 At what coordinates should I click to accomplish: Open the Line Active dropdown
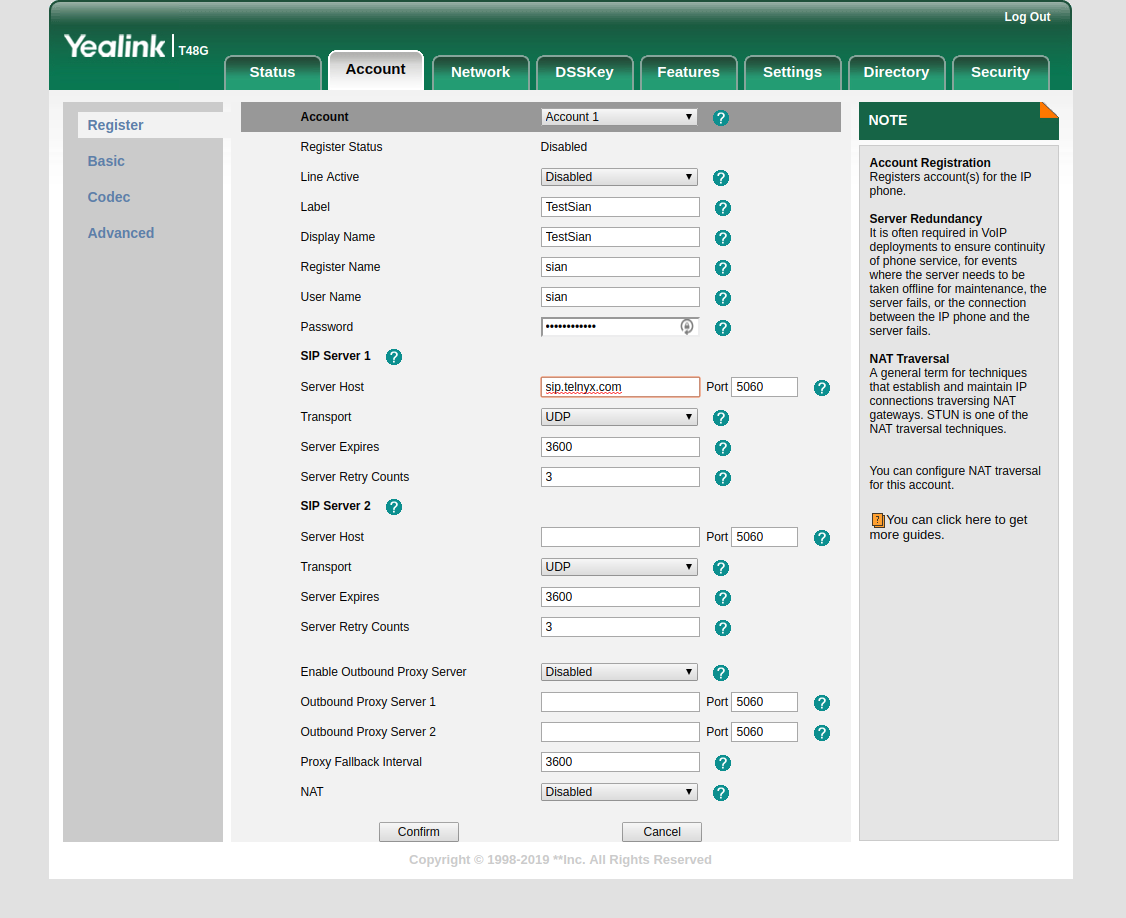[x=619, y=177]
